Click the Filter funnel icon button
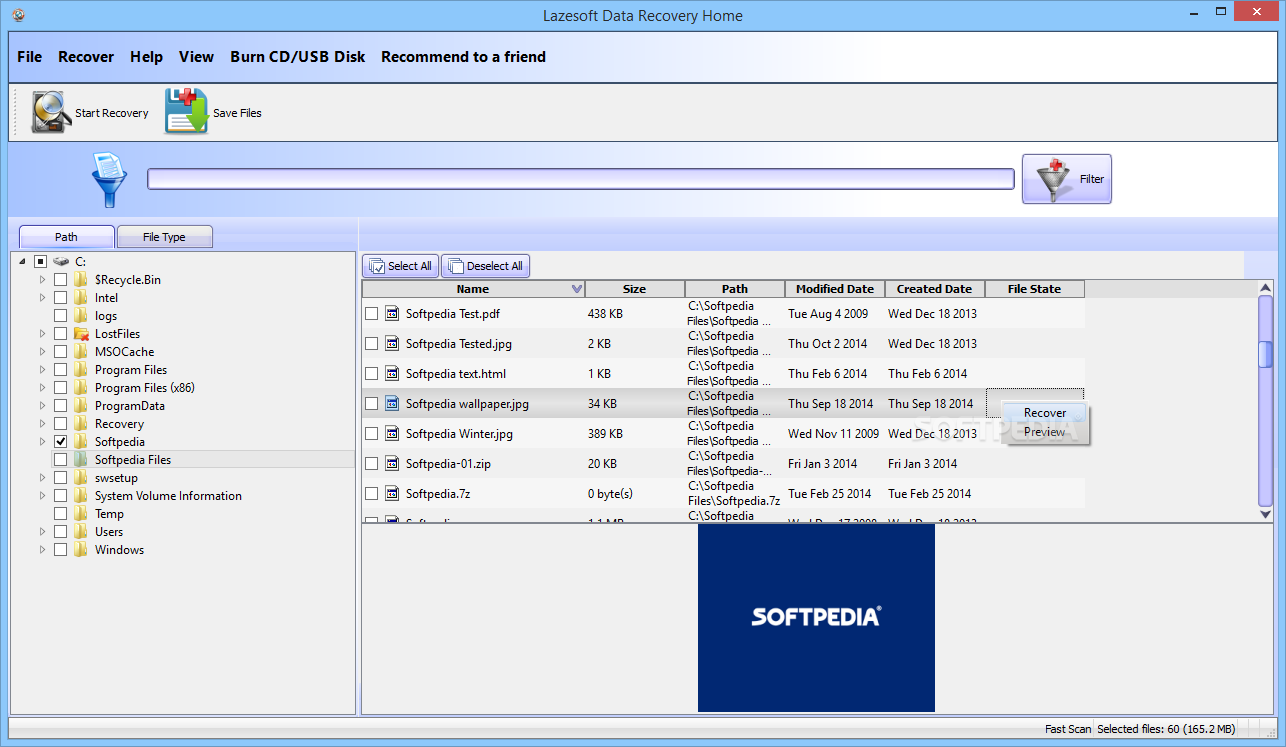The width and height of the screenshot is (1286, 747). point(1066,179)
